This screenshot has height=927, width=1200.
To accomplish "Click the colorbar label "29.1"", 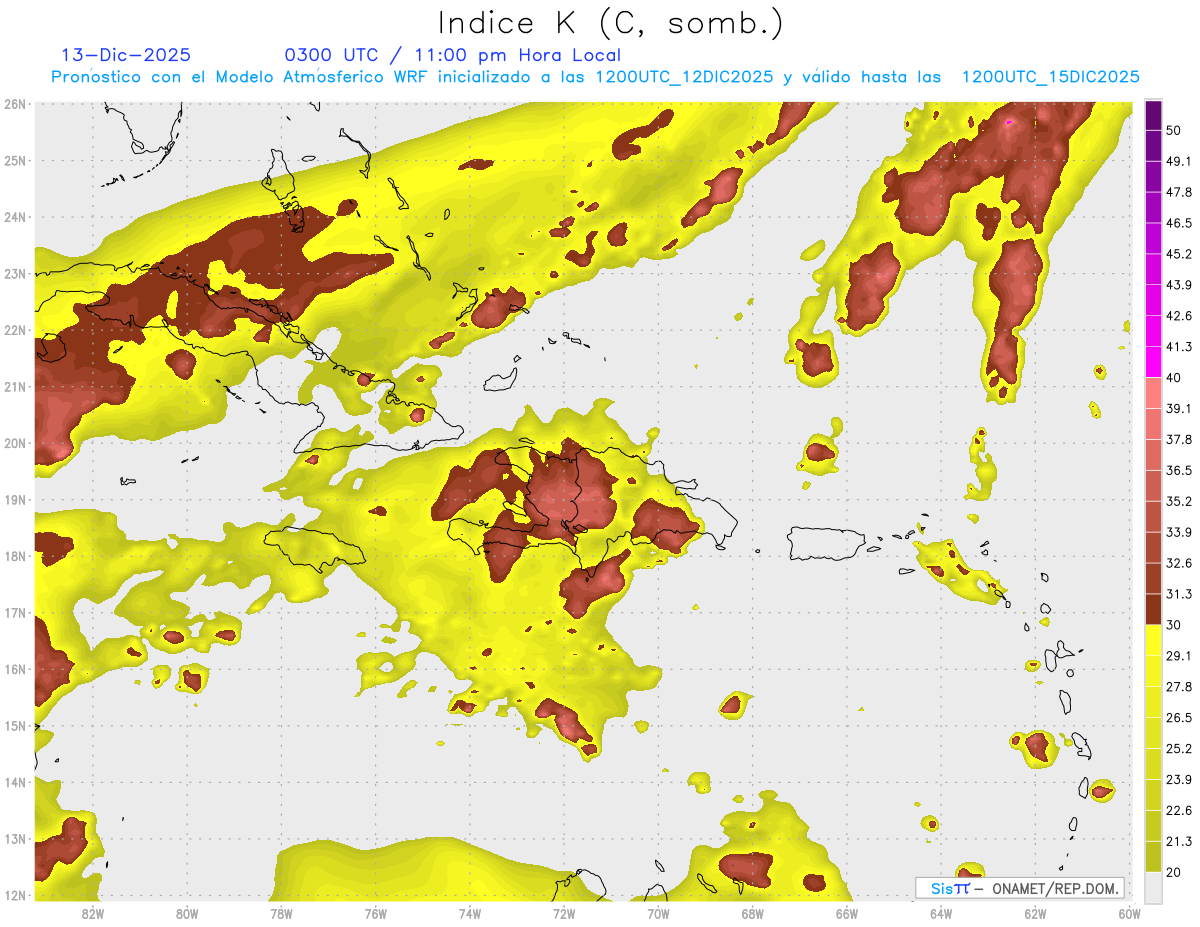I will (1179, 656).
